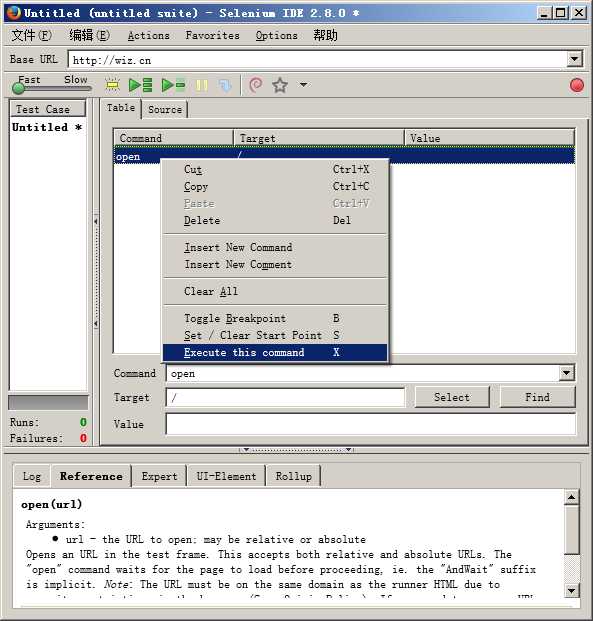
Task: Expand the Command combo box arrow
Action: pos(566,373)
